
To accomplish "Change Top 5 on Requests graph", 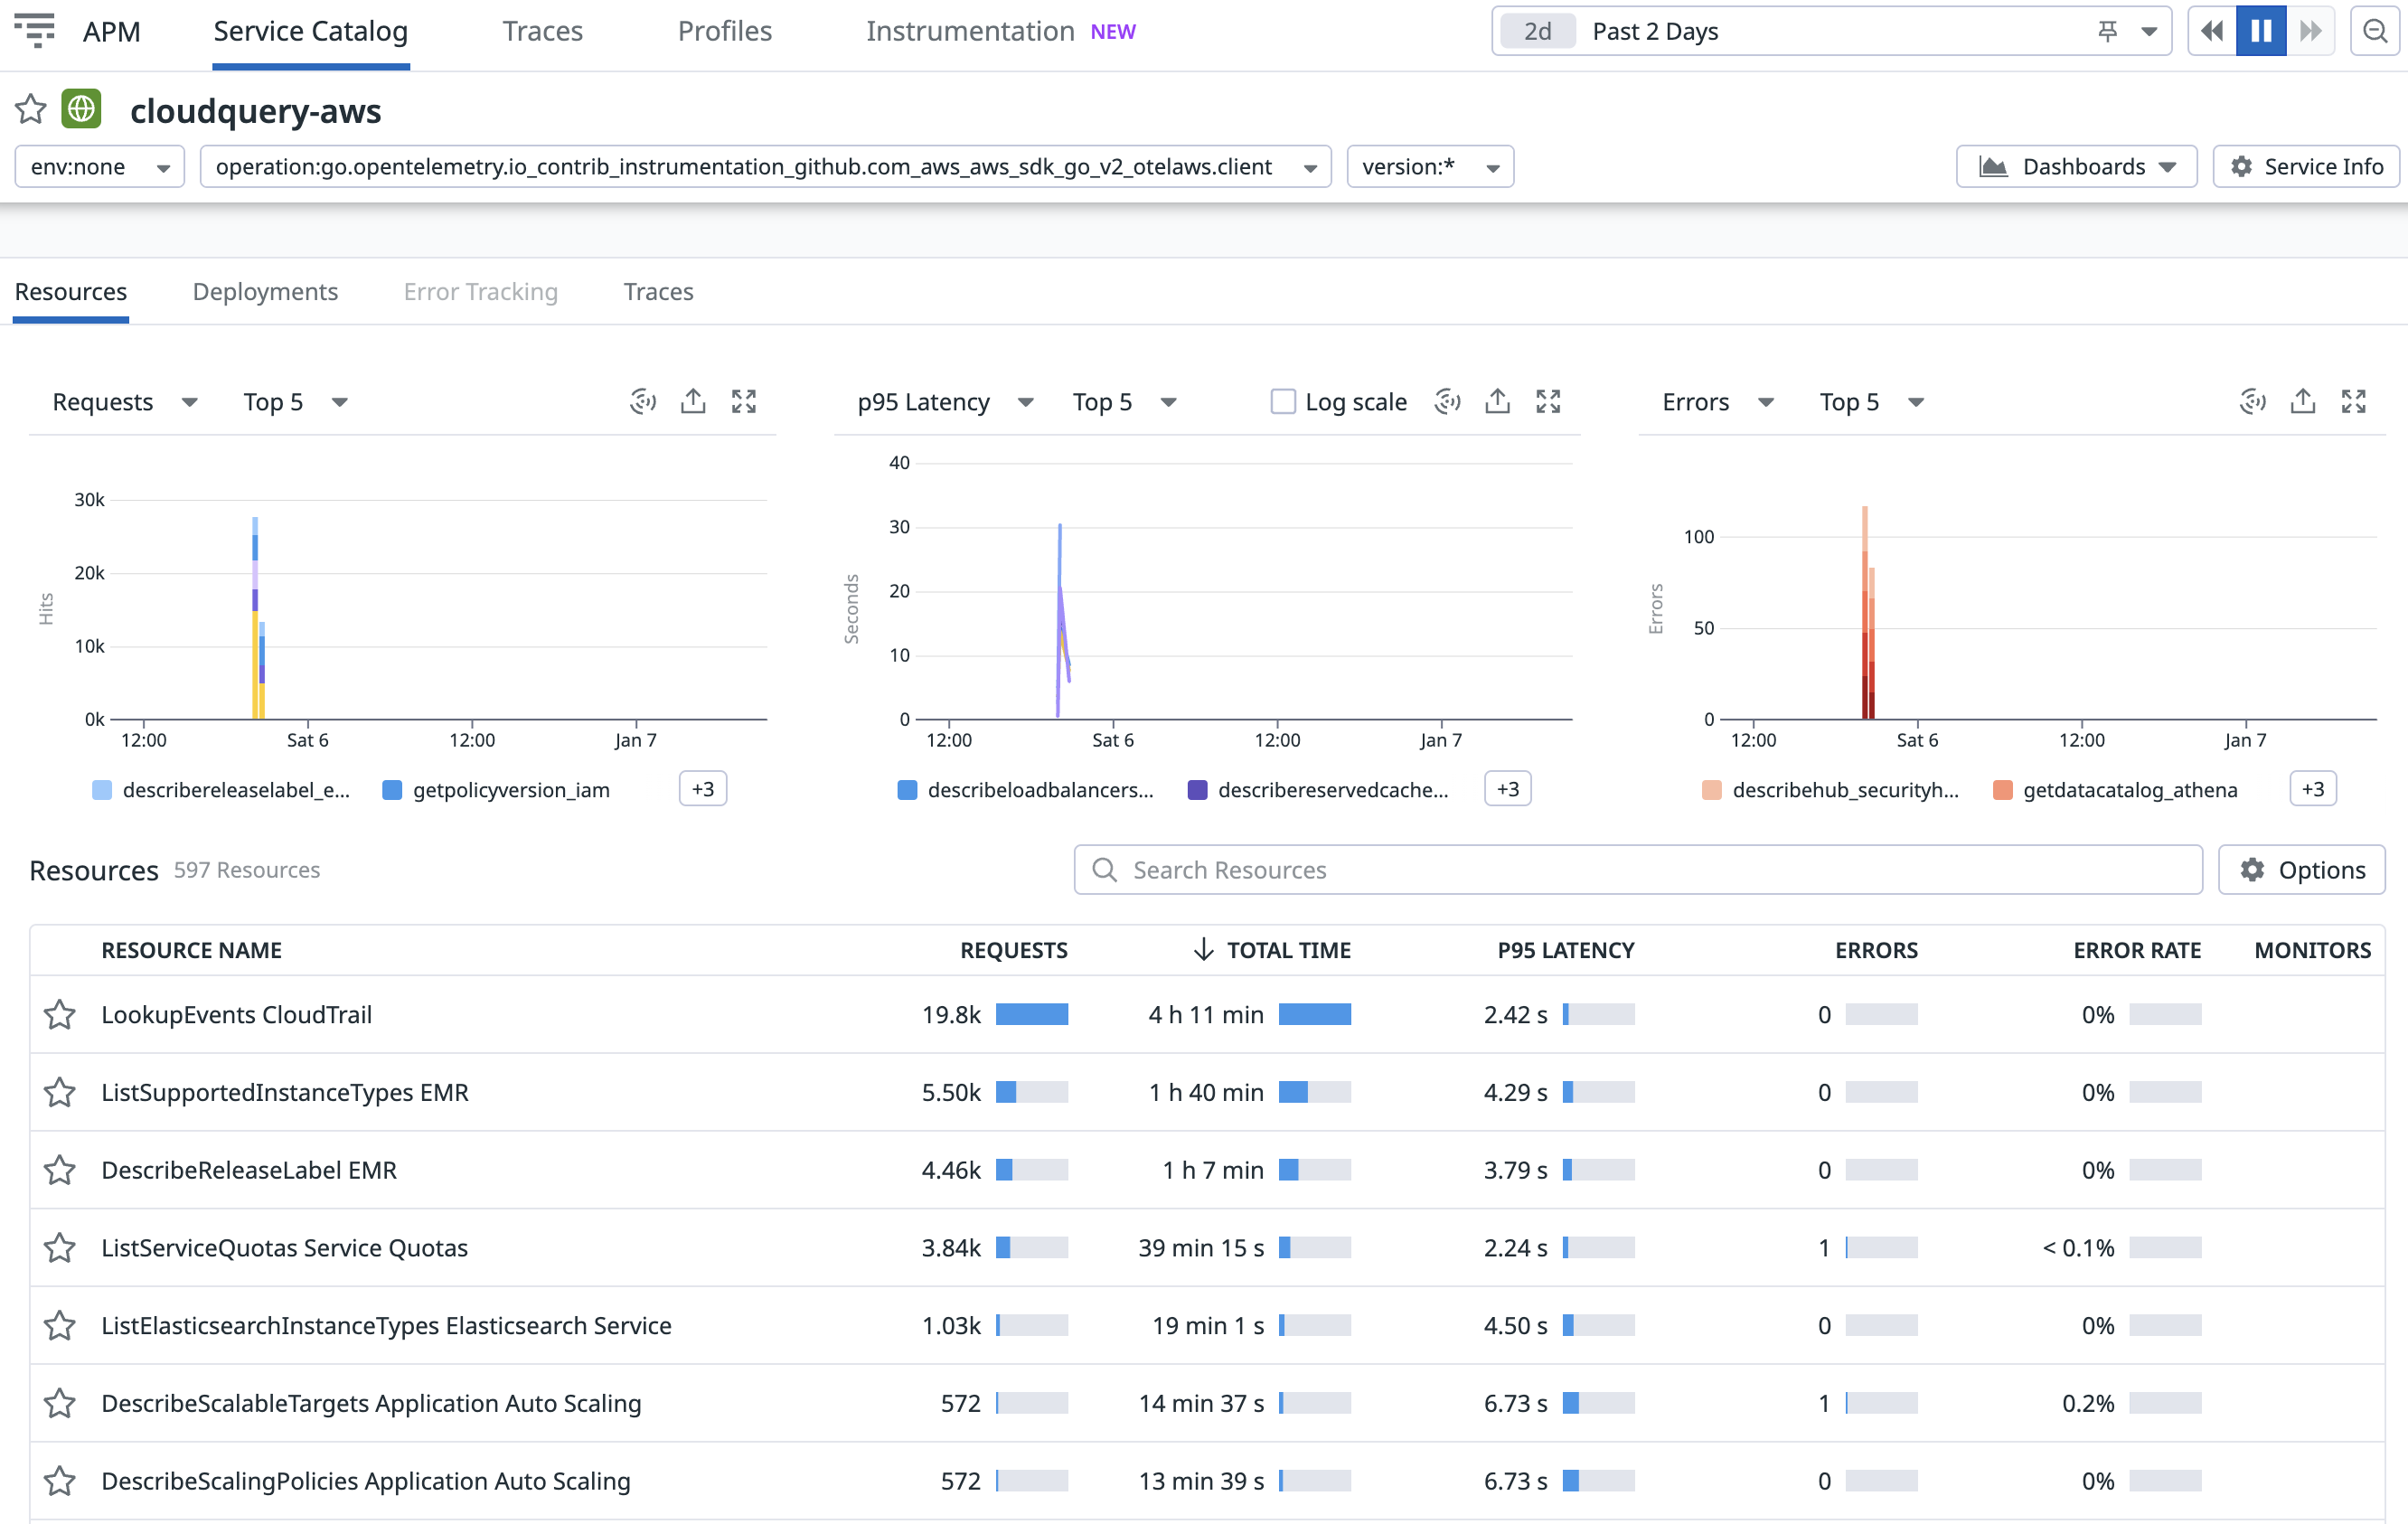I will 296,402.
